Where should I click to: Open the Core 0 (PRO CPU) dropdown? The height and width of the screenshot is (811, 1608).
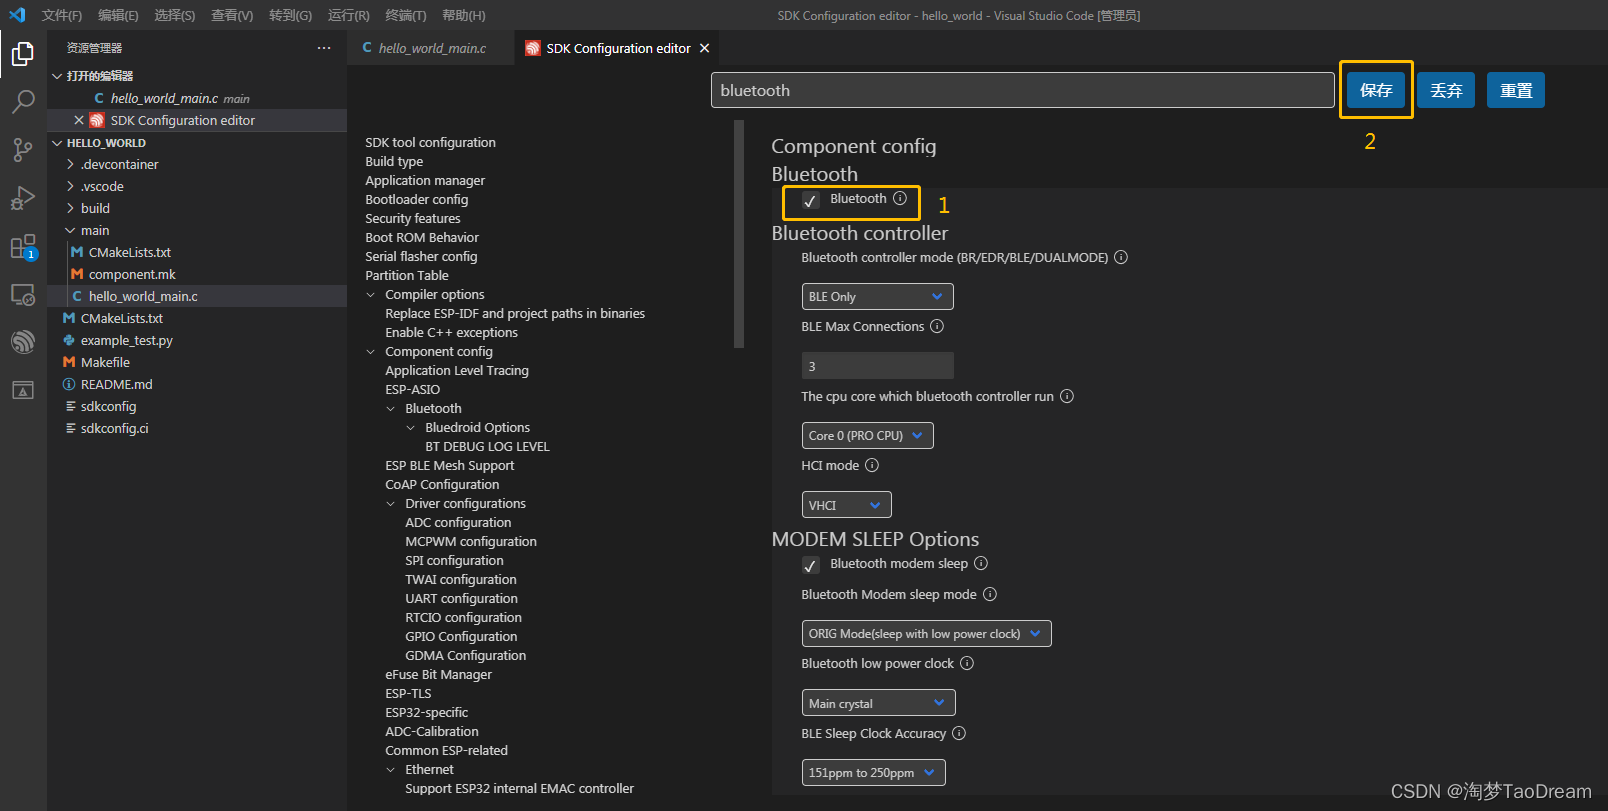tap(867, 435)
